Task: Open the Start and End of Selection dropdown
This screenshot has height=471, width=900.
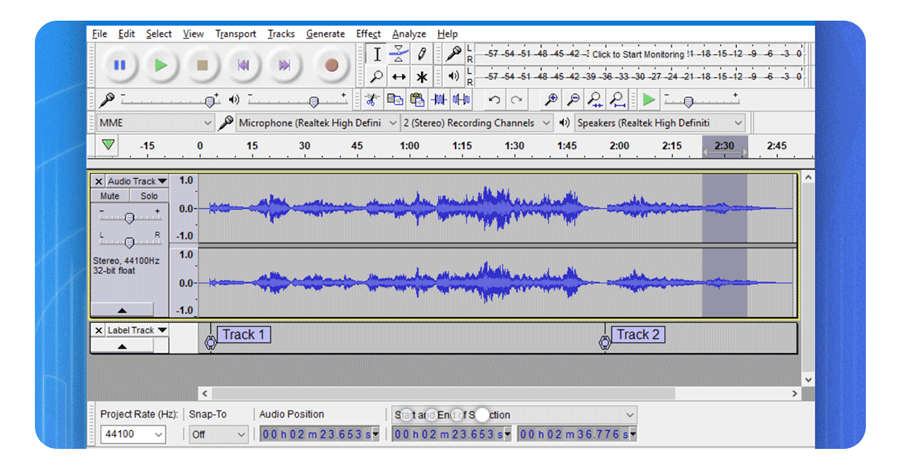Action: 514,415
